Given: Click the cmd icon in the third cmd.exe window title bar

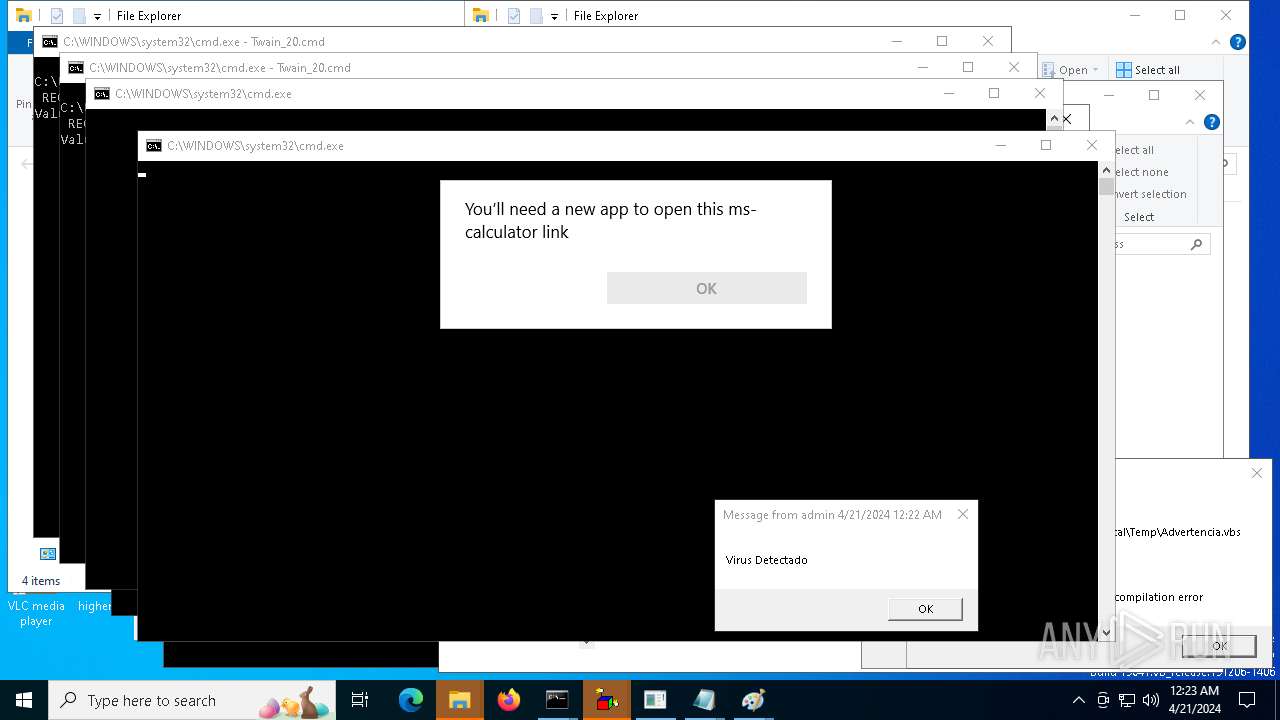Looking at the screenshot, I should tap(102, 94).
